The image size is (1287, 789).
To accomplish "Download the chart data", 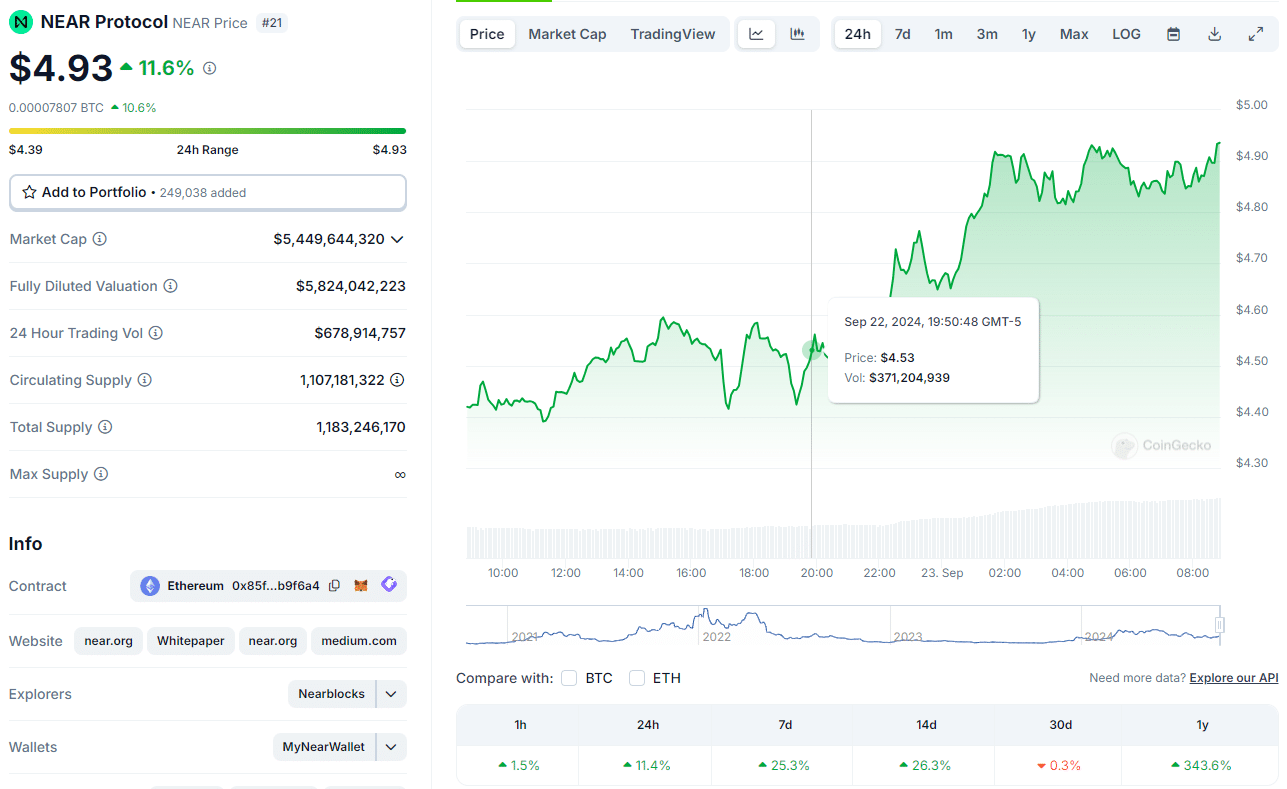I will (1215, 34).
